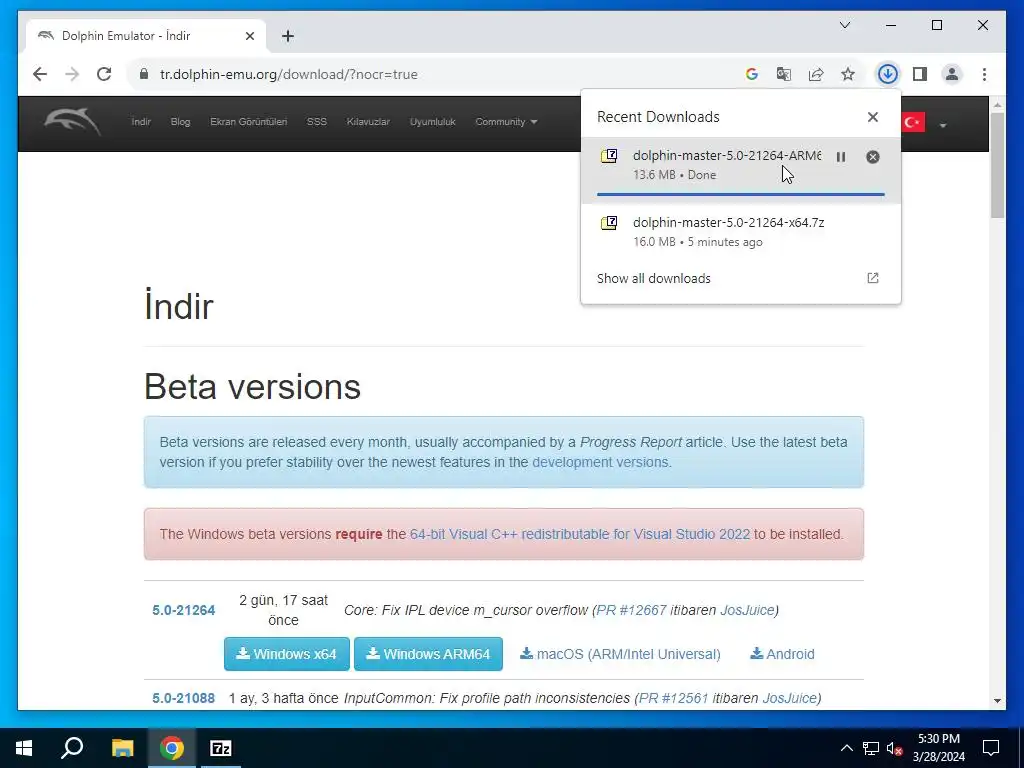The height and width of the screenshot is (768, 1024).
Task: Click the Dolphin logo in site header
Action: pyautogui.click(x=72, y=121)
